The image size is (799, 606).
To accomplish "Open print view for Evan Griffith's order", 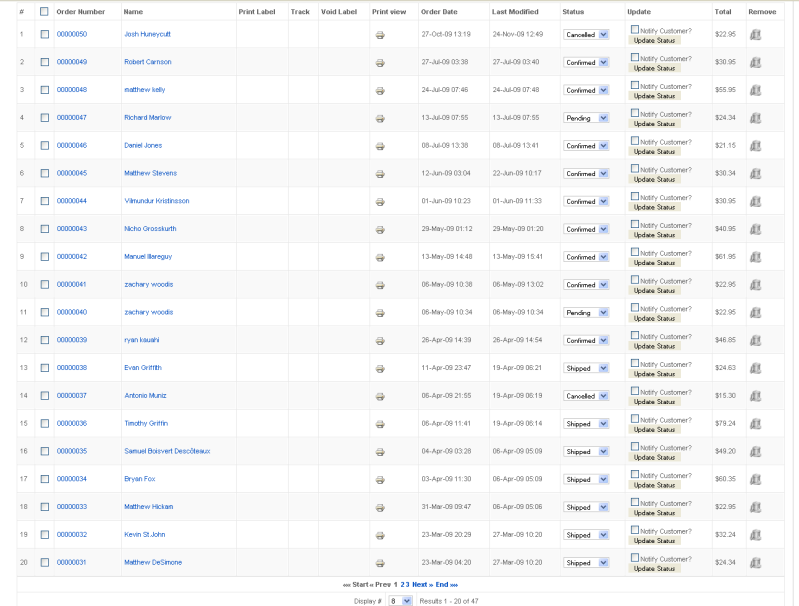I will click(380, 369).
